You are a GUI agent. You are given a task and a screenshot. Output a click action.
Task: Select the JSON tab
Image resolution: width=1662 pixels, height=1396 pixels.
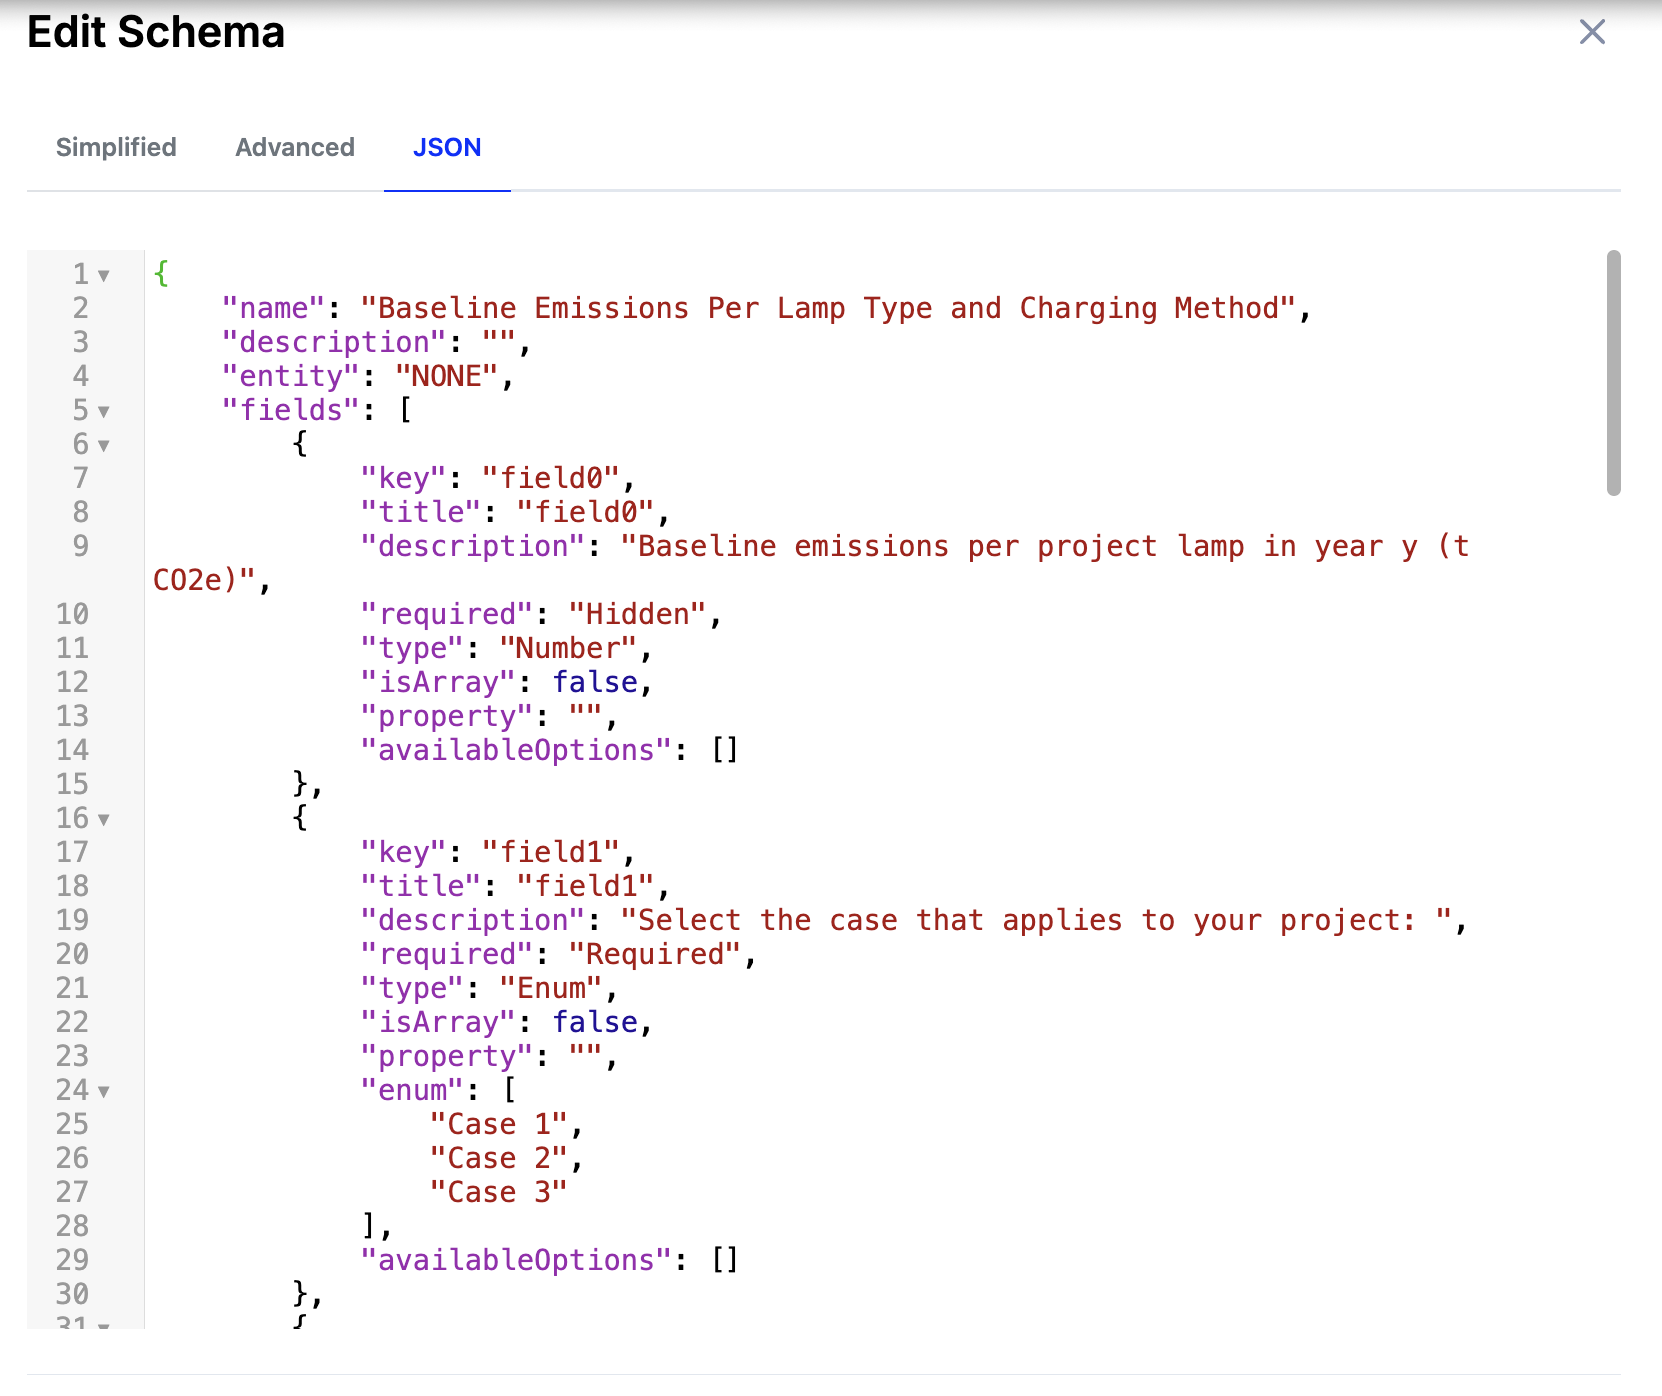[x=447, y=147]
